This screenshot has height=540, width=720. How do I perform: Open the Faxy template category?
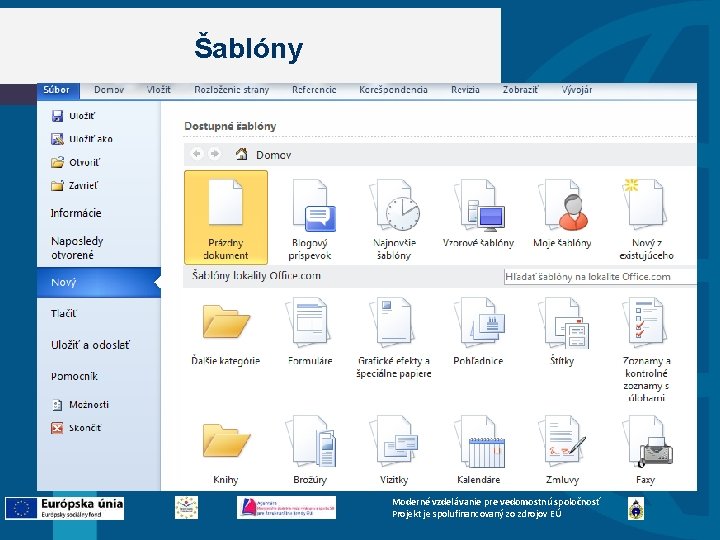pyautogui.click(x=646, y=450)
